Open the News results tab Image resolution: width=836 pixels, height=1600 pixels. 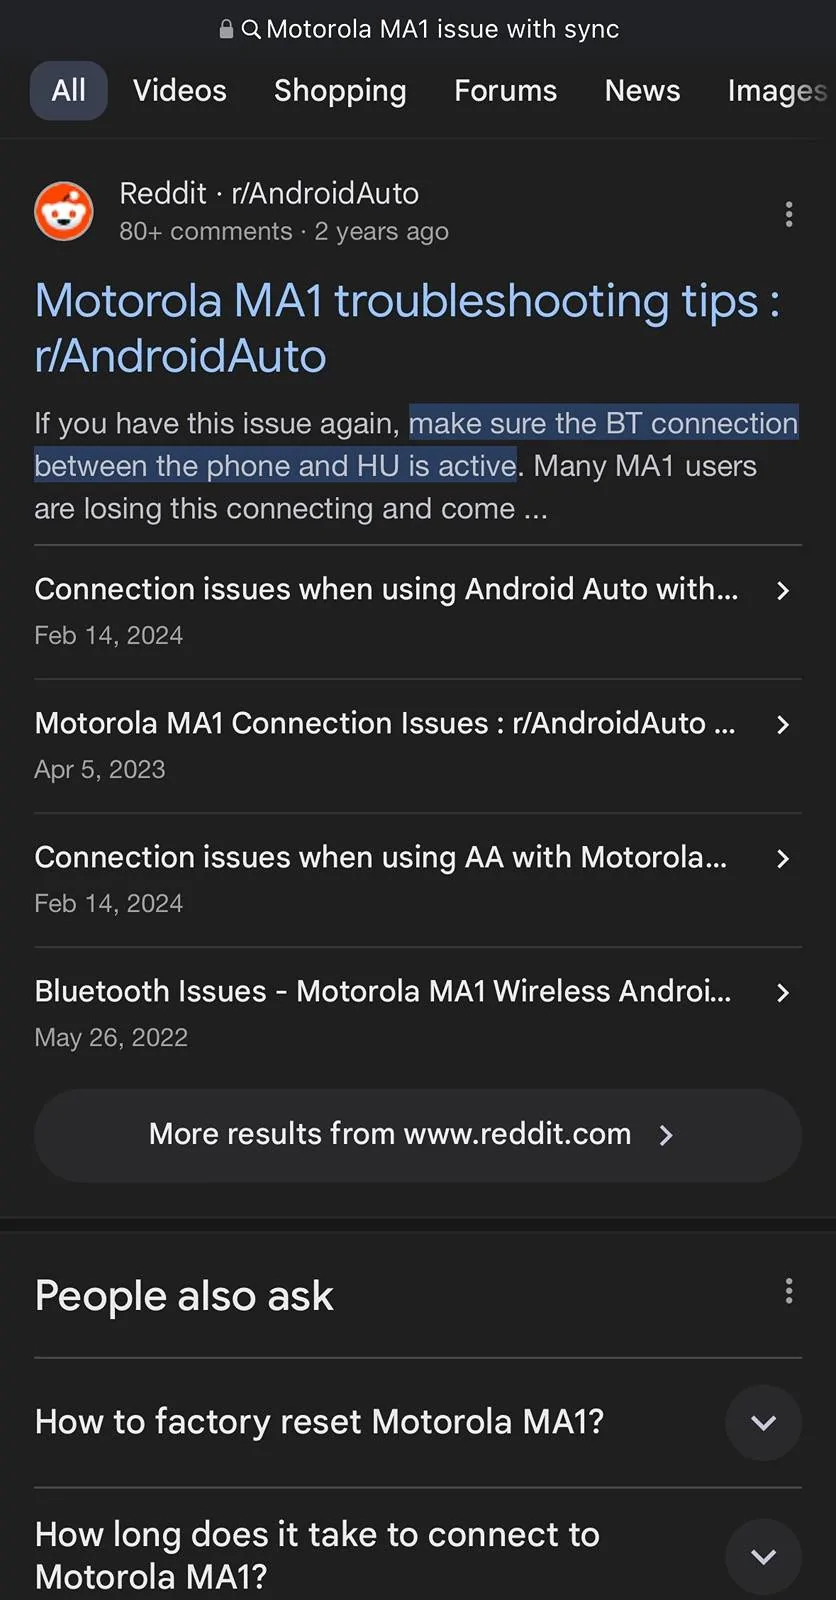(642, 91)
